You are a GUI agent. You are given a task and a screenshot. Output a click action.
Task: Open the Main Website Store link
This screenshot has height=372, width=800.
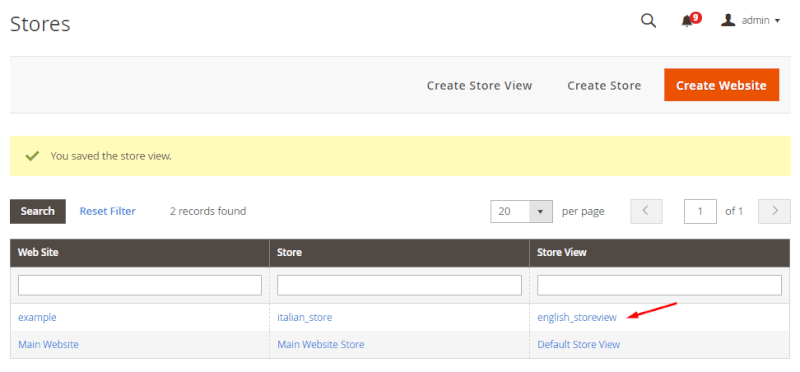coord(321,344)
